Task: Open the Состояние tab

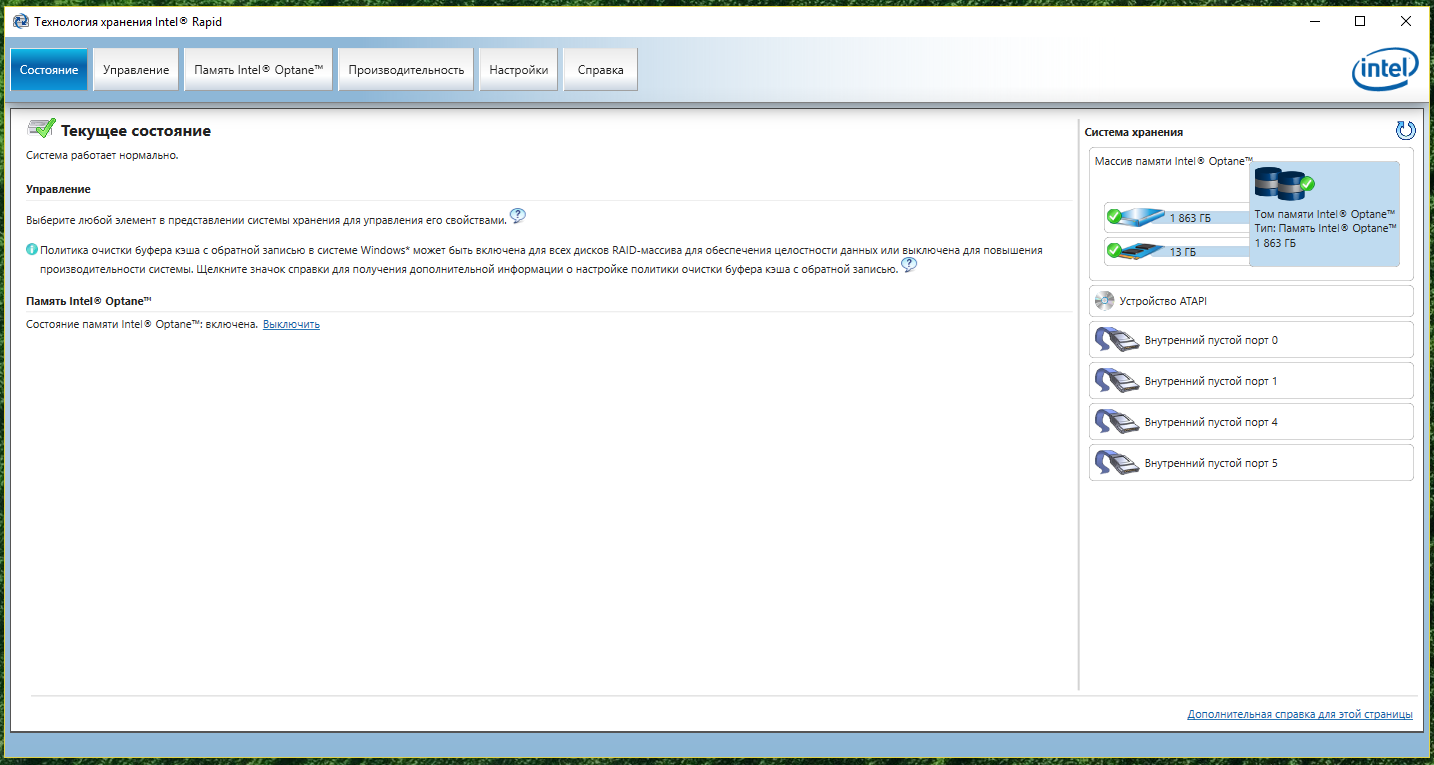Action: [x=49, y=70]
